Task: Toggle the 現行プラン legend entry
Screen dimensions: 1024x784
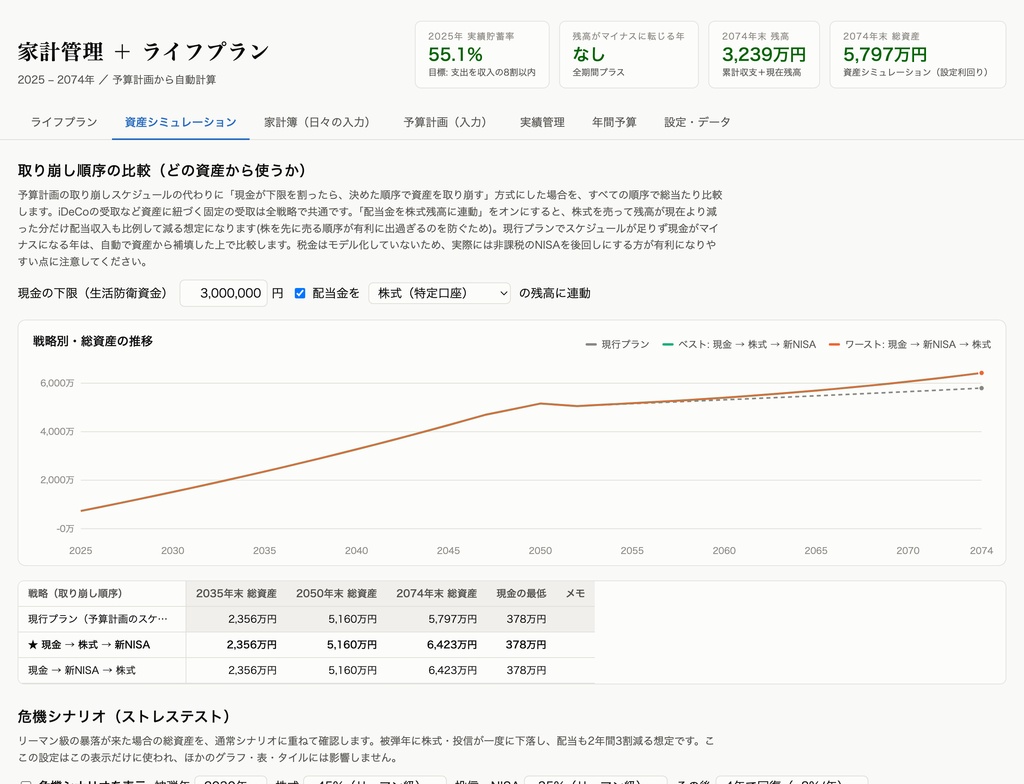Action: [x=617, y=344]
